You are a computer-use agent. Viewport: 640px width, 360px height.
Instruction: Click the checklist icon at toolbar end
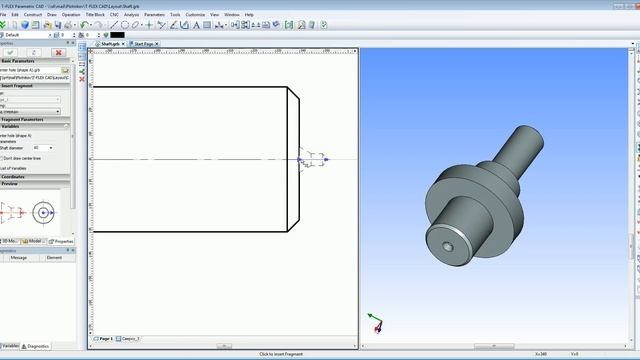tap(324, 25)
